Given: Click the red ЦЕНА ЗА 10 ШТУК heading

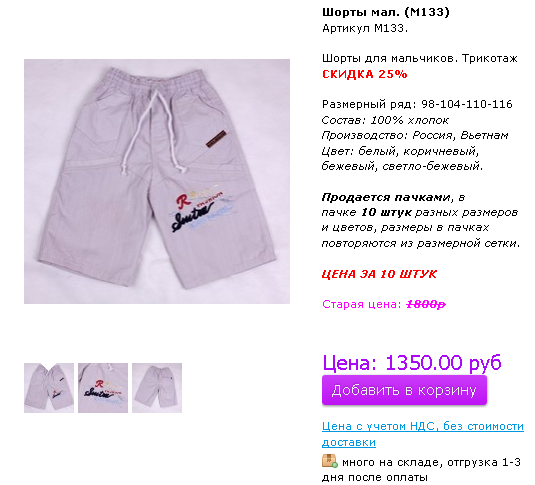Looking at the screenshot, I should click(379, 274).
